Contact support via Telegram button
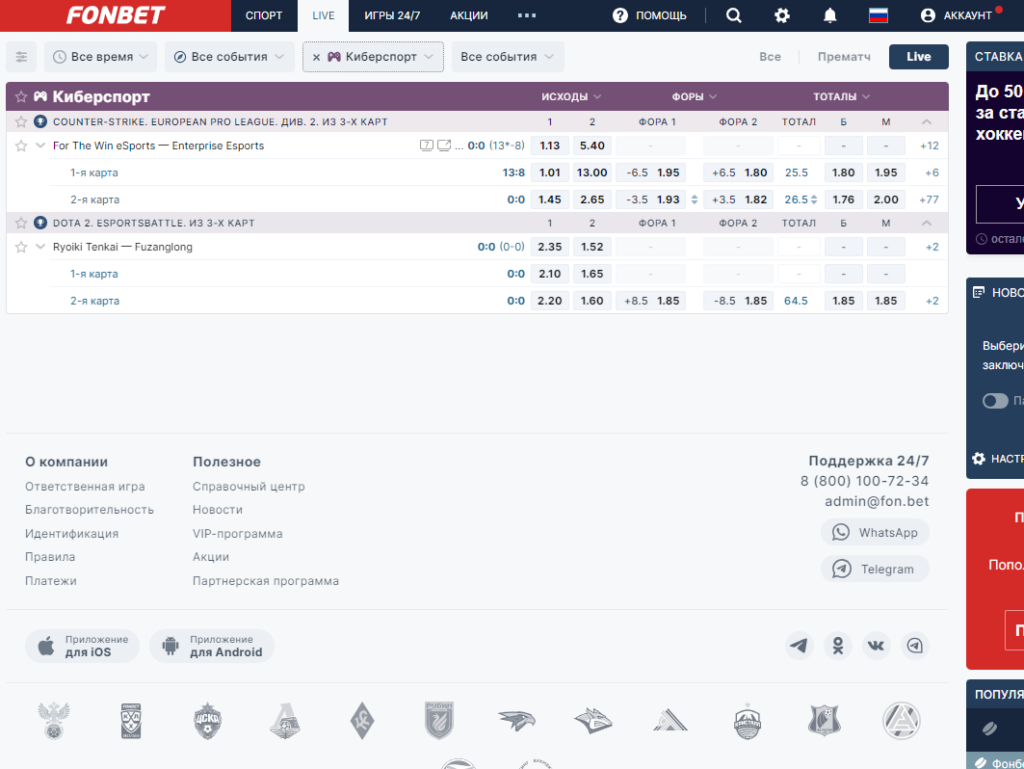 [x=874, y=569]
